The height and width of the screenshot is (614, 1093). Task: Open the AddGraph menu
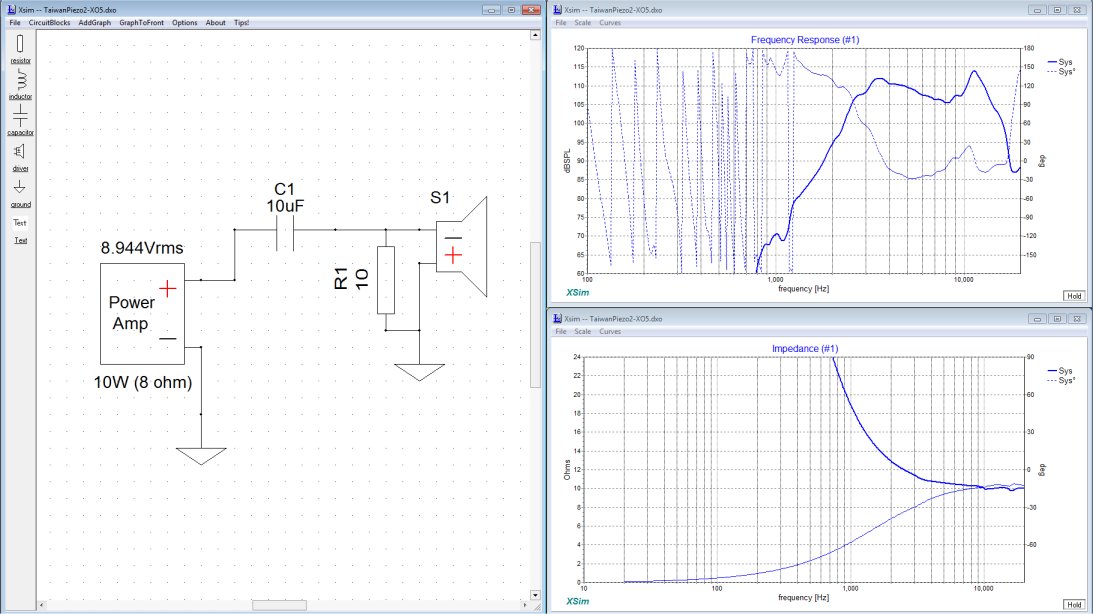95,22
